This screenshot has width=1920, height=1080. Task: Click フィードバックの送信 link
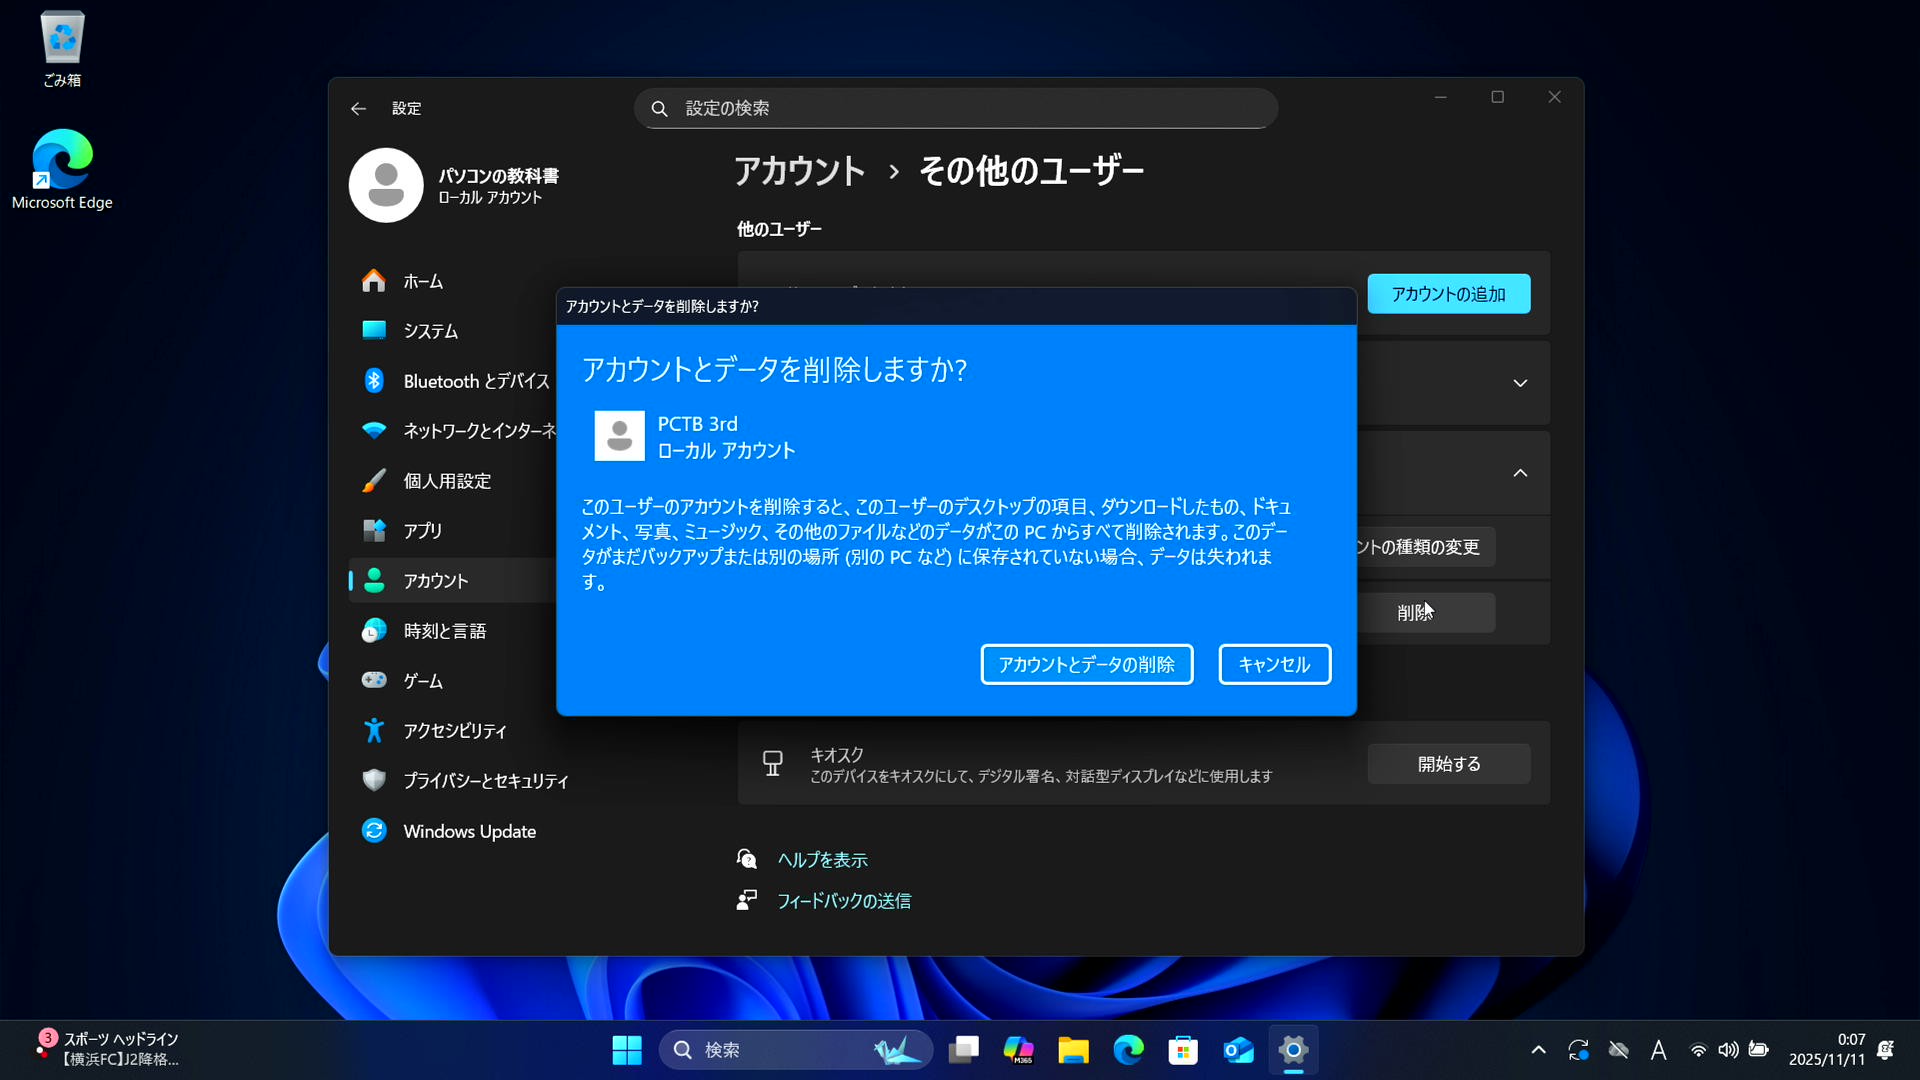click(x=844, y=901)
